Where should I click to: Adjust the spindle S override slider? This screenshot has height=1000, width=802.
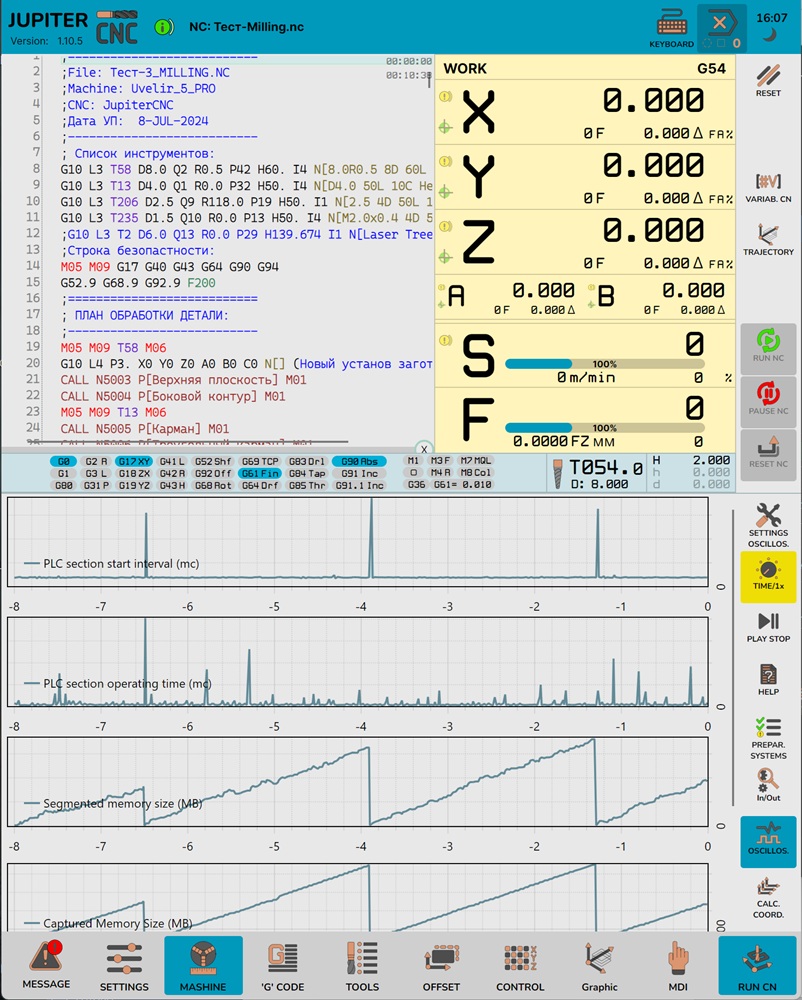[x=604, y=364]
